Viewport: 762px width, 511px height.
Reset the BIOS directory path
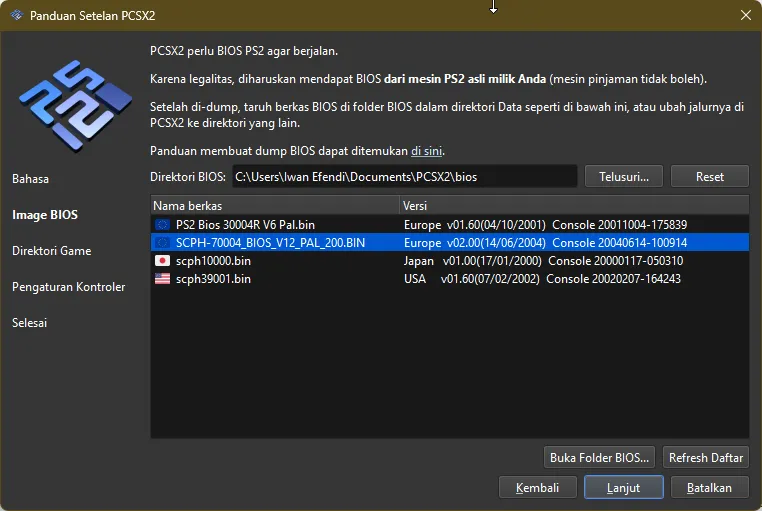tap(710, 176)
